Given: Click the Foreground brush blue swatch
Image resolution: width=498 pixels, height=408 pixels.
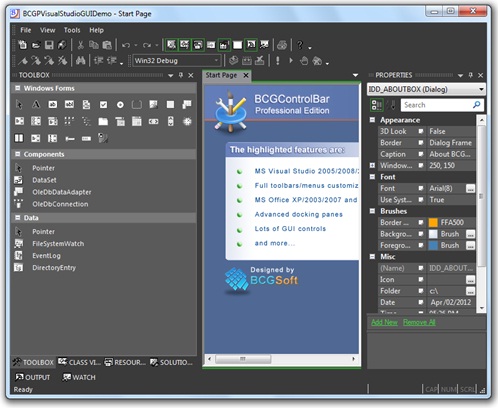Looking at the screenshot, I should [433, 245].
